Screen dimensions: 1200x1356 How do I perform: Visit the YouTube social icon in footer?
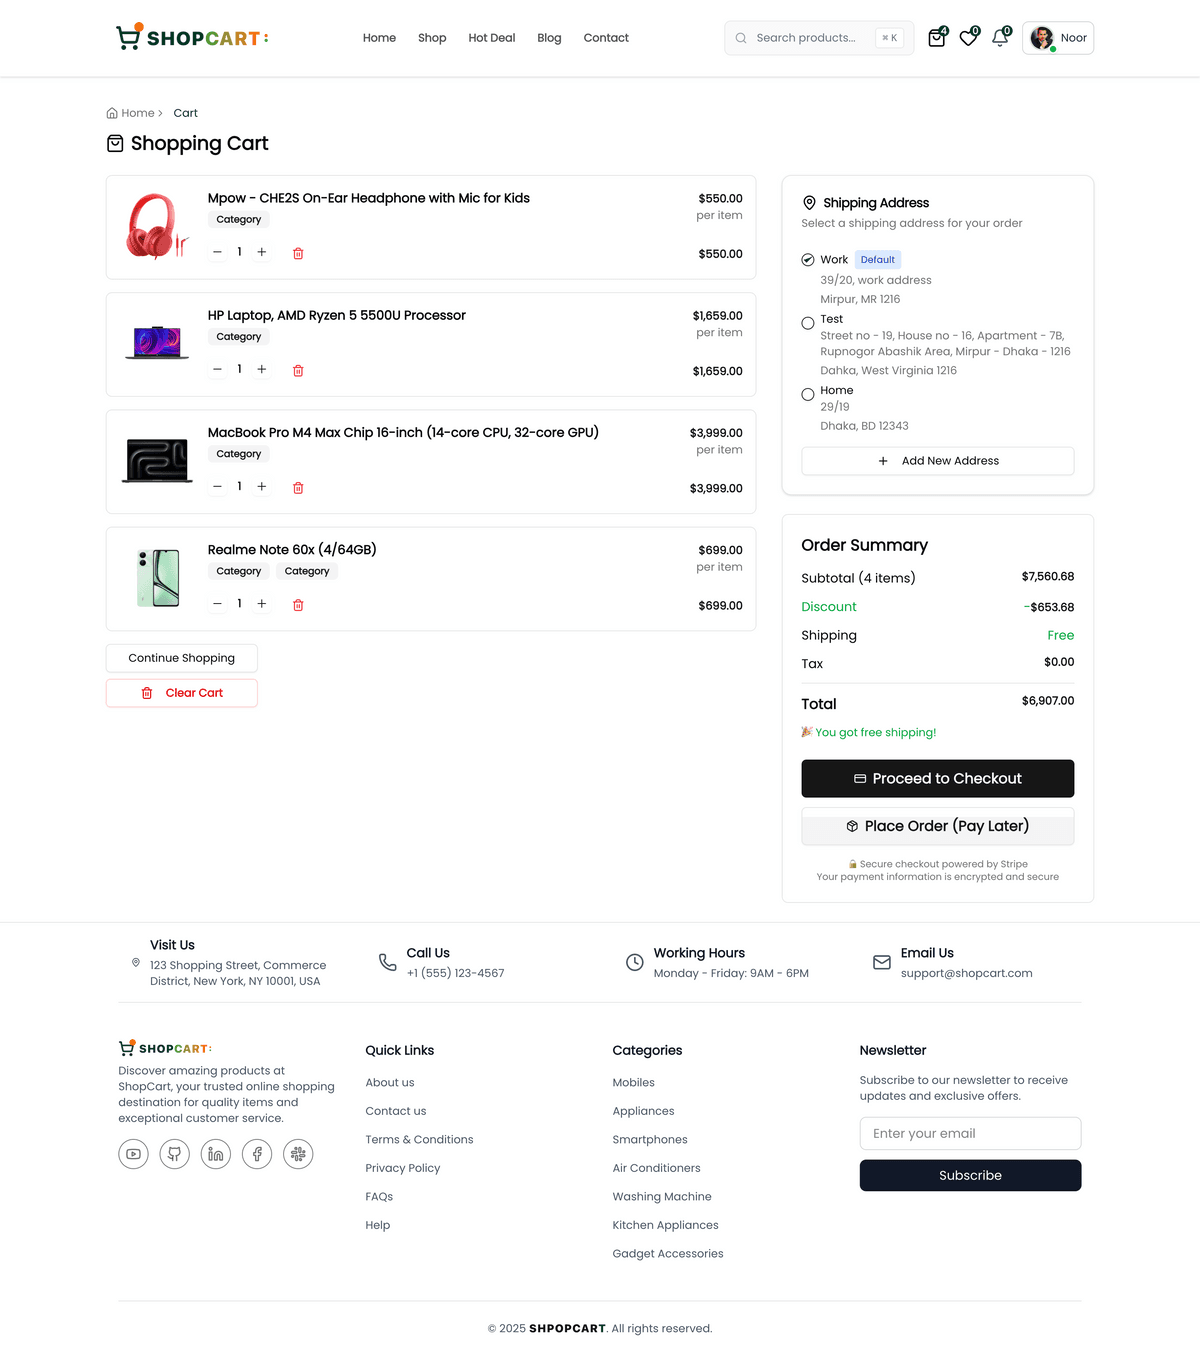133,1154
